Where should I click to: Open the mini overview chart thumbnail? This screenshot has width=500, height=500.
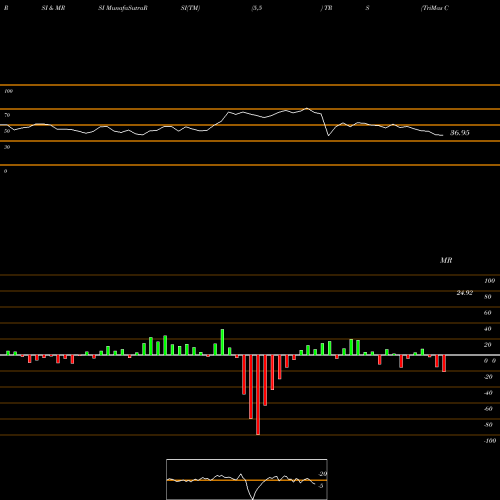pyautogui.click(x=247, y=479)
